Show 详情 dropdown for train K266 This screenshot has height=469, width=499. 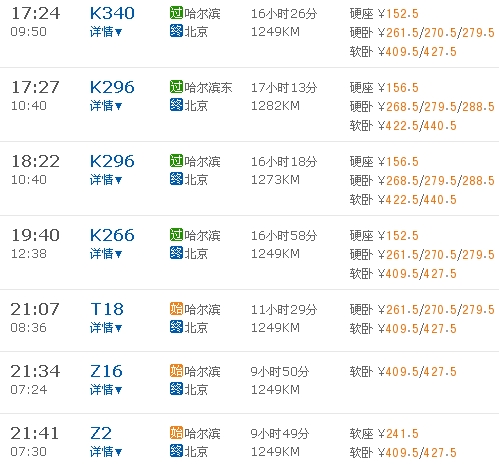(106, 254)
